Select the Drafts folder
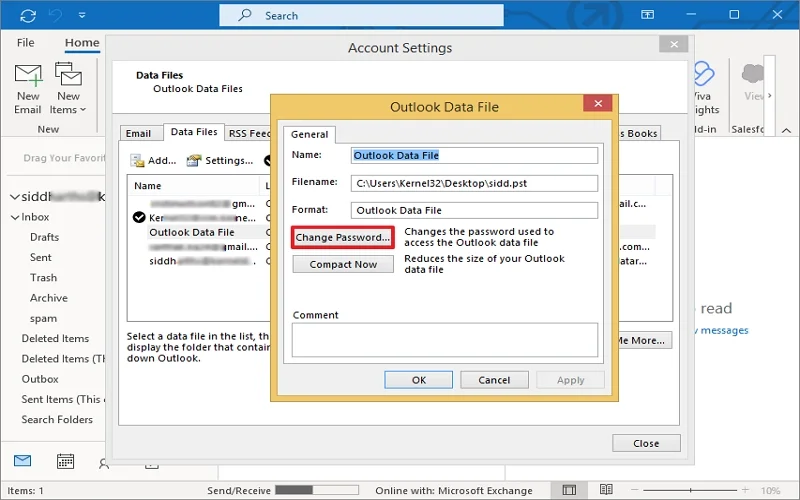 [44, 237]
